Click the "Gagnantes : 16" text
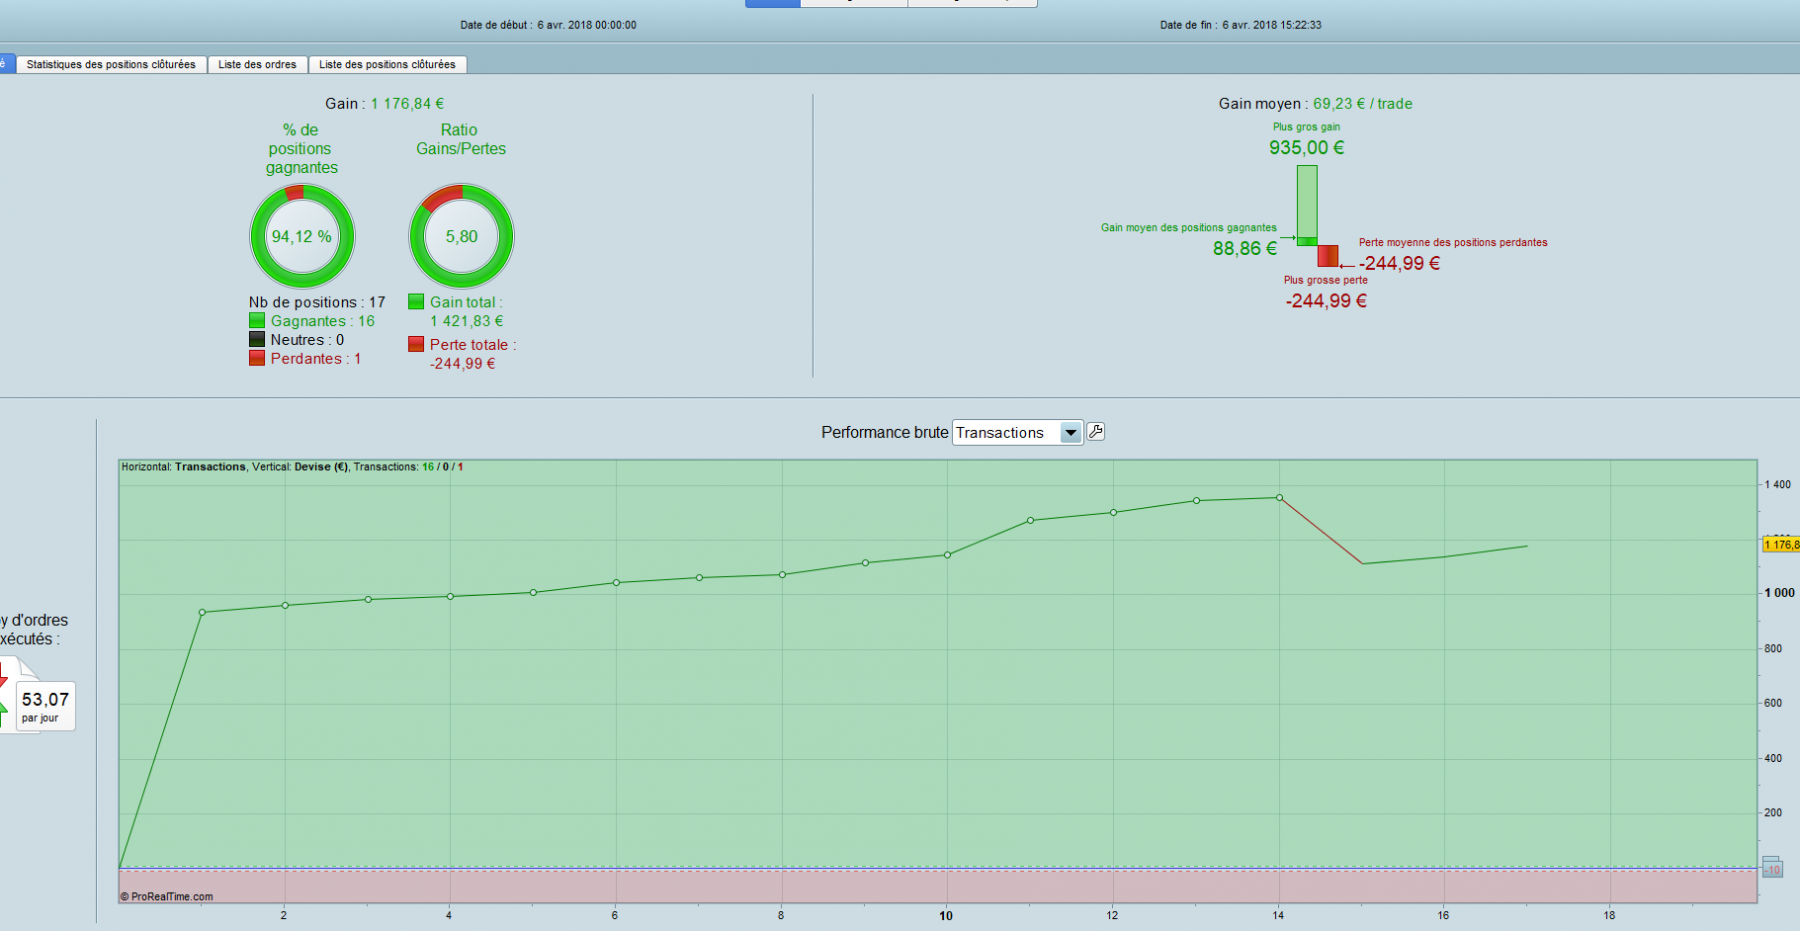 [323, 321]
